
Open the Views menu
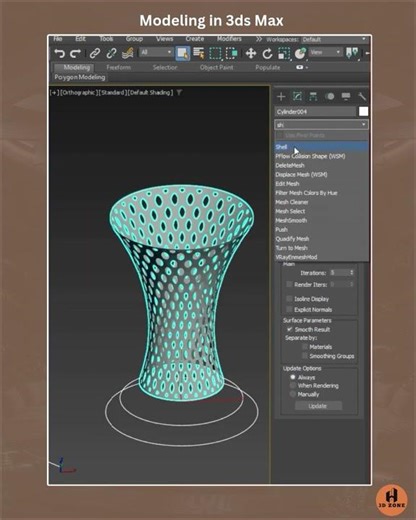pyautogui.click(x=164, y=39)
